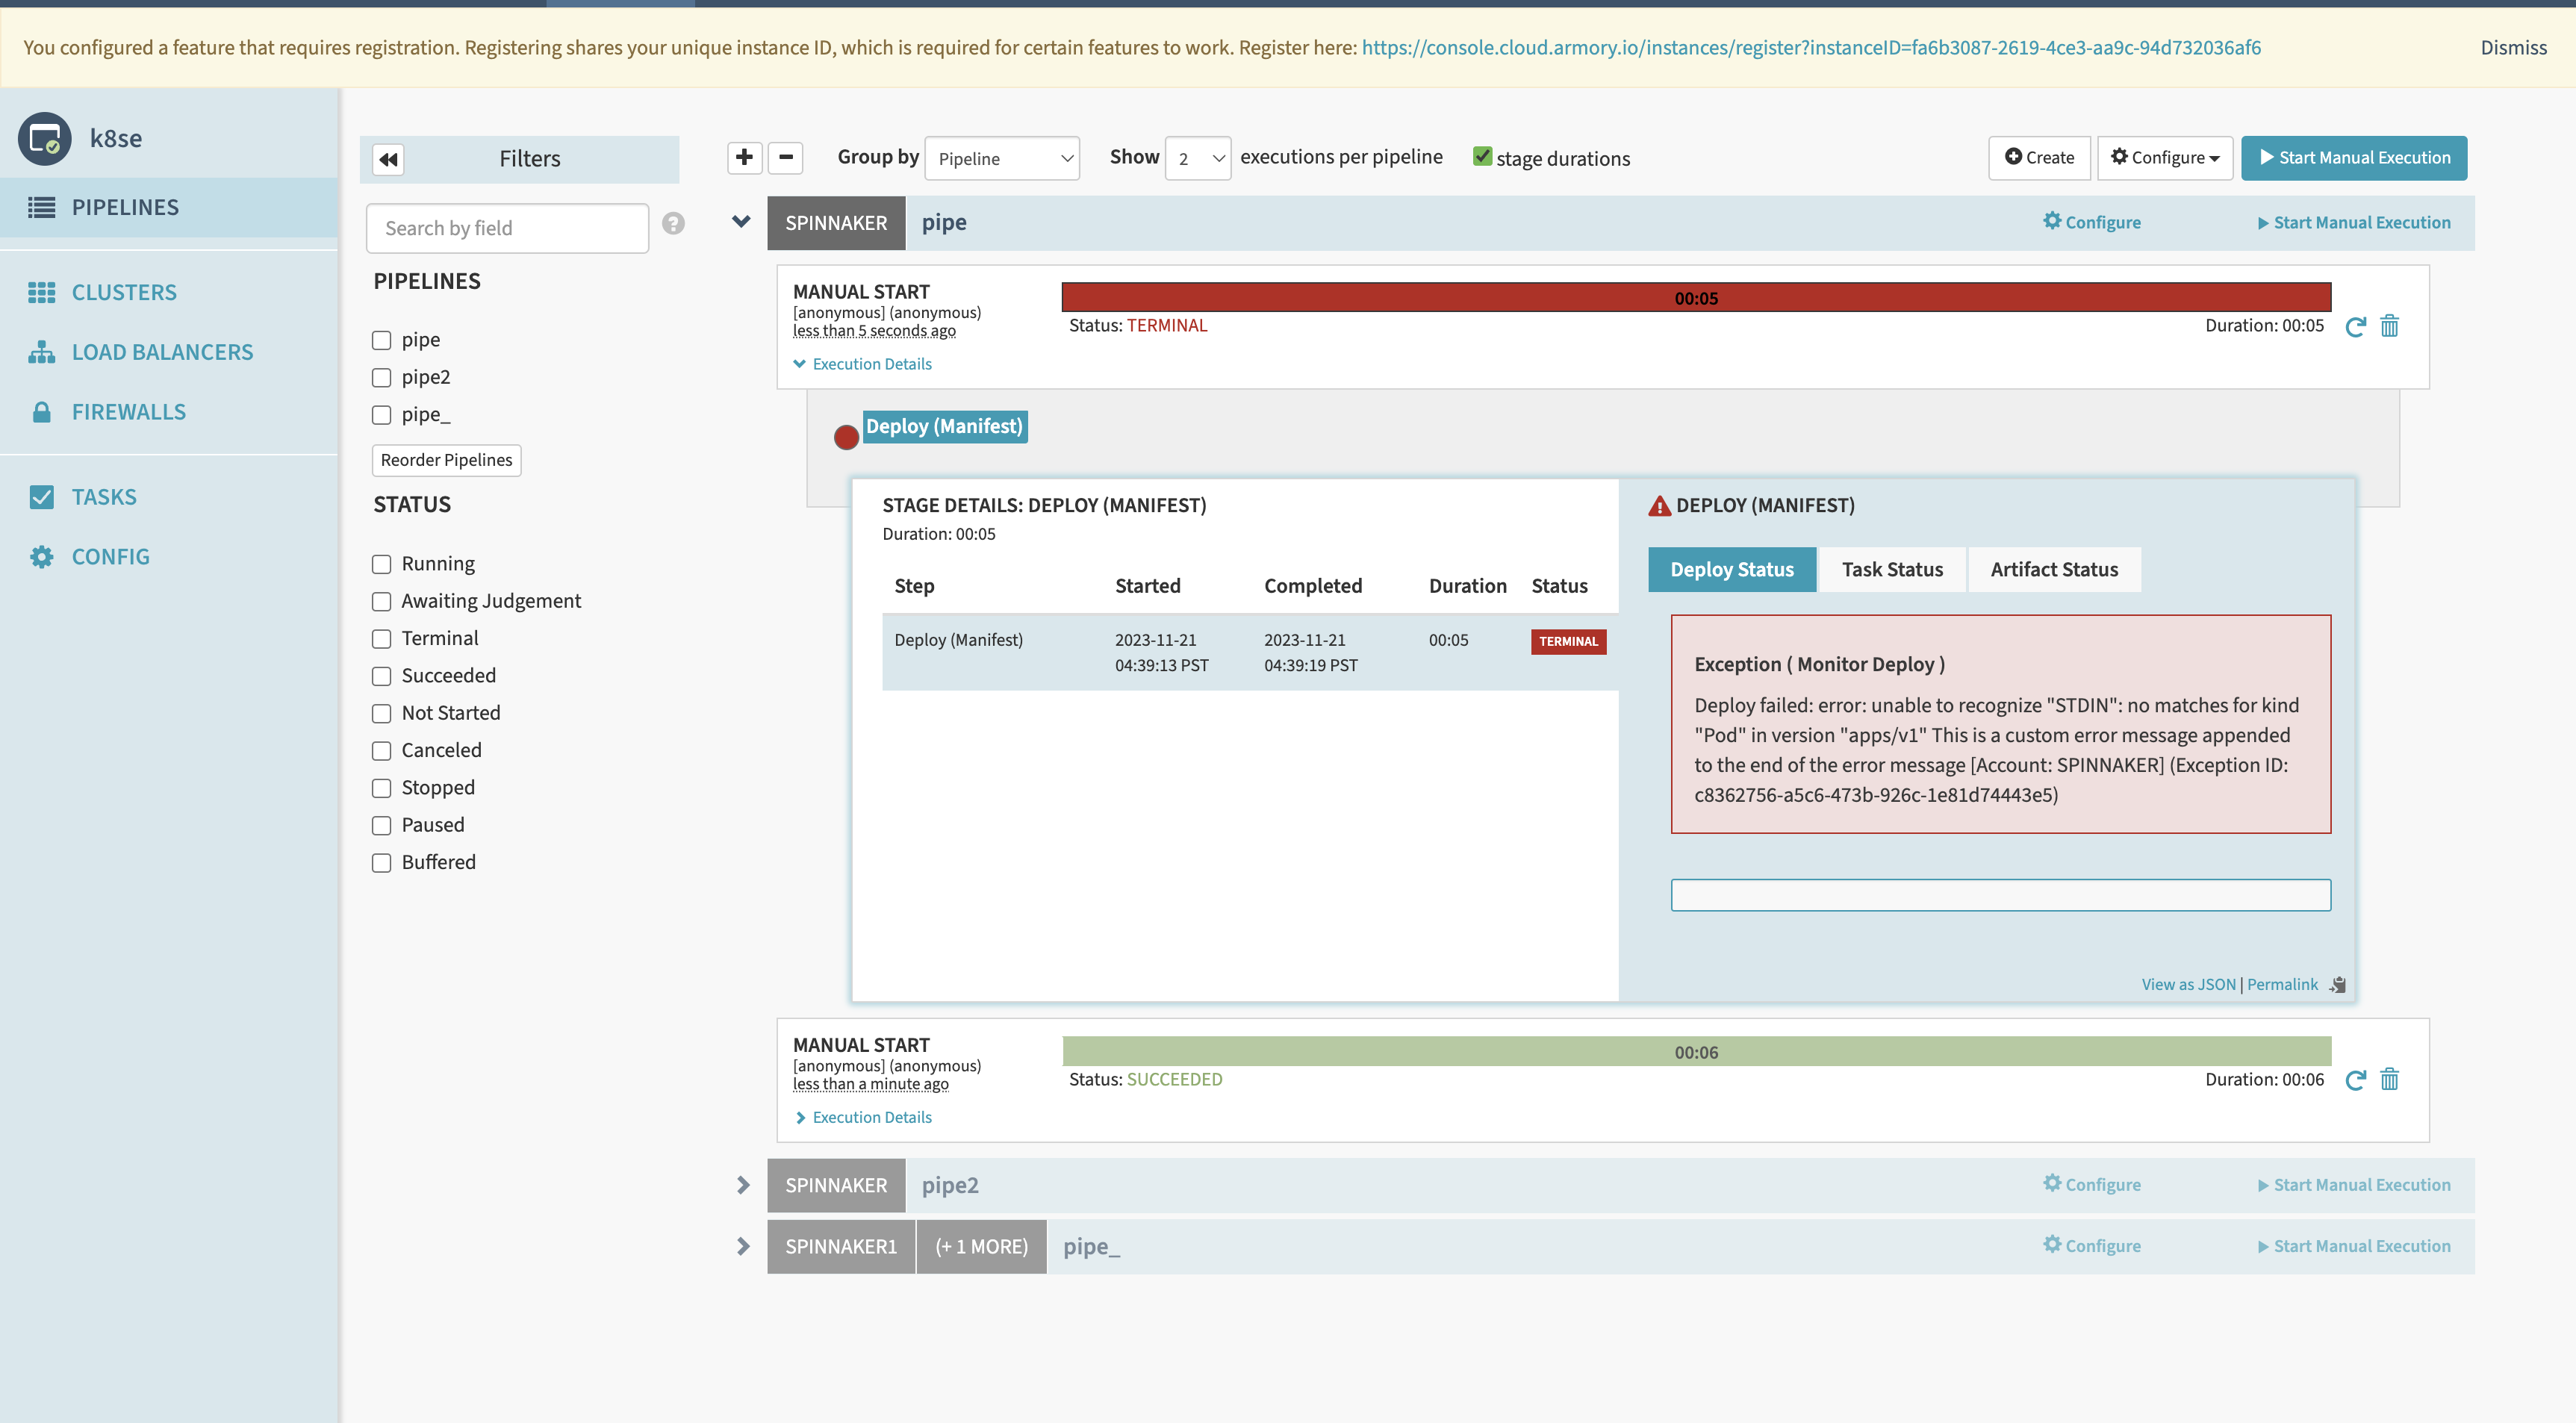Uncheck the stage durations checkbox
This screenshot has width=2576, height=1423.
coord(1482,157)
